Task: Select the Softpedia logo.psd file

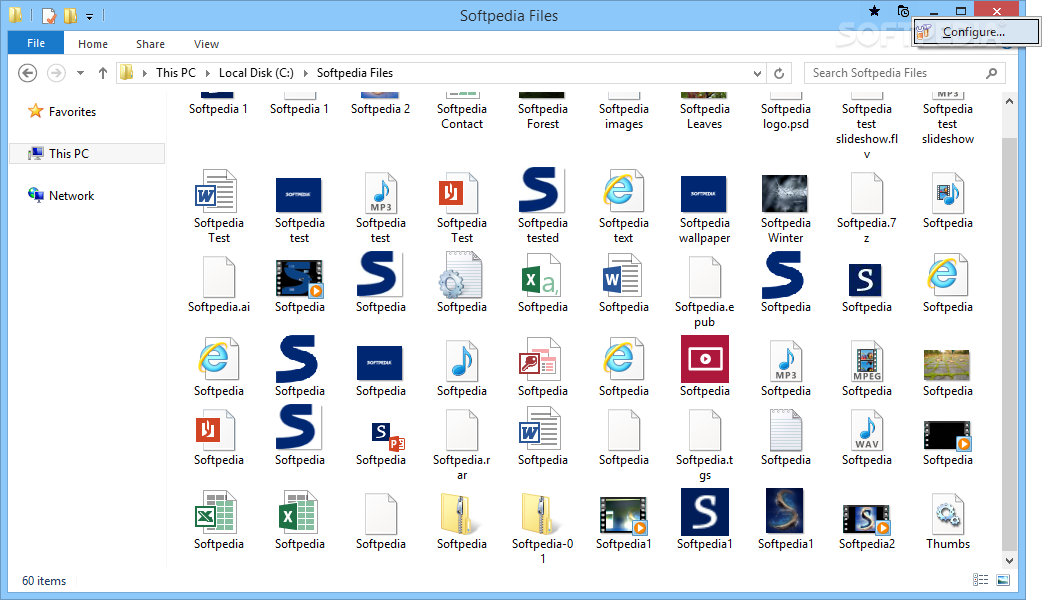Action: (785, 113)
